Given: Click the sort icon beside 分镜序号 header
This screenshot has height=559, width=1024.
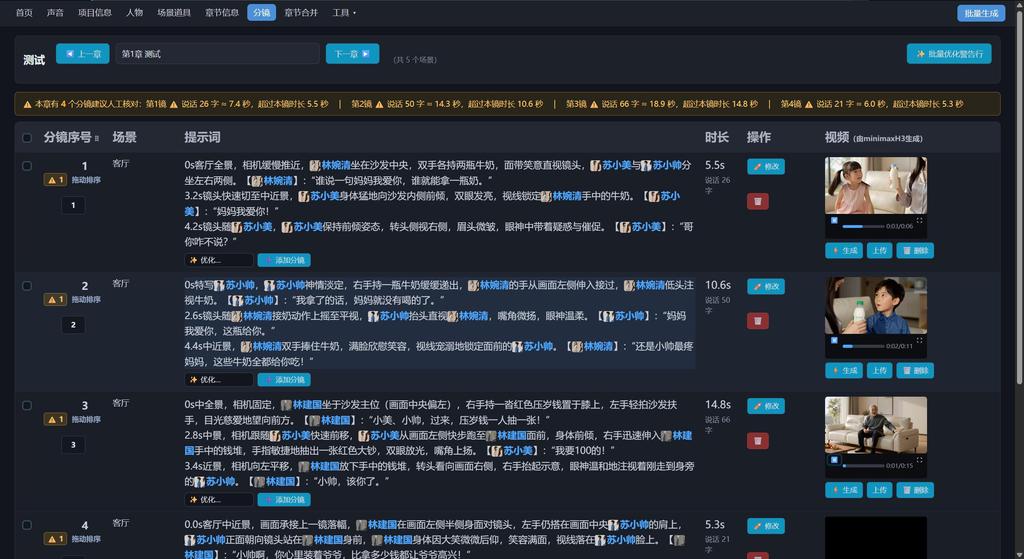Looking at the screenshot, I should [x=97, y=138].
